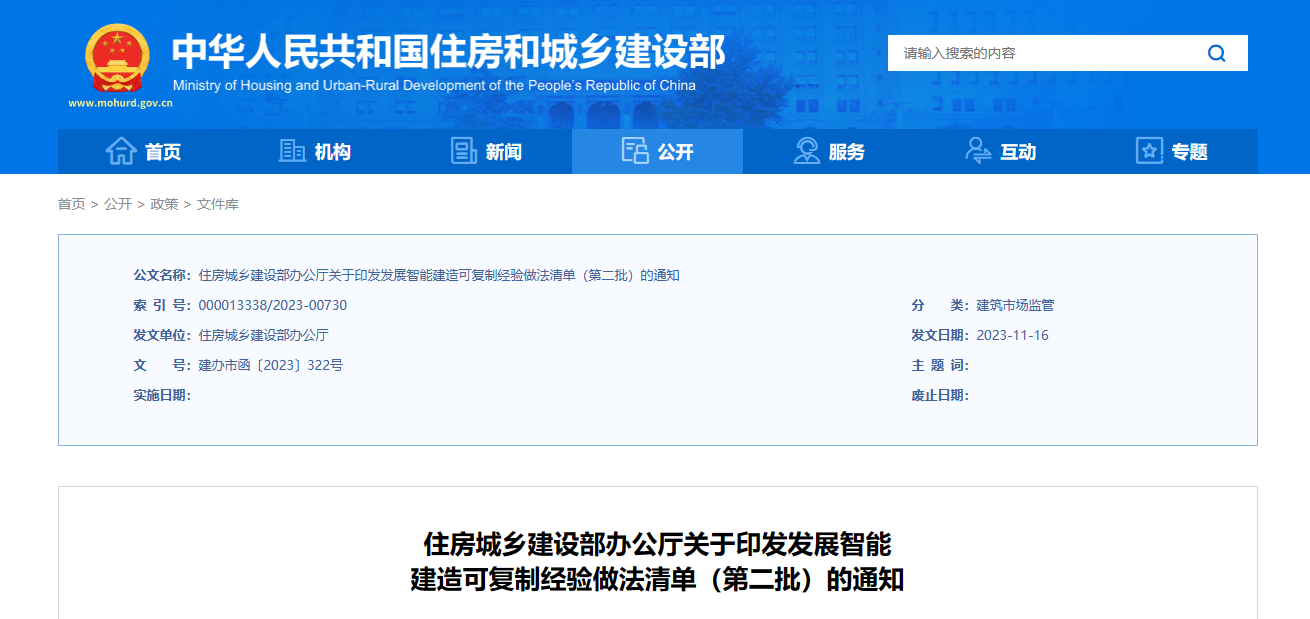
Task: Click the category value 建筑市场监管
Action: (1015, 305)
